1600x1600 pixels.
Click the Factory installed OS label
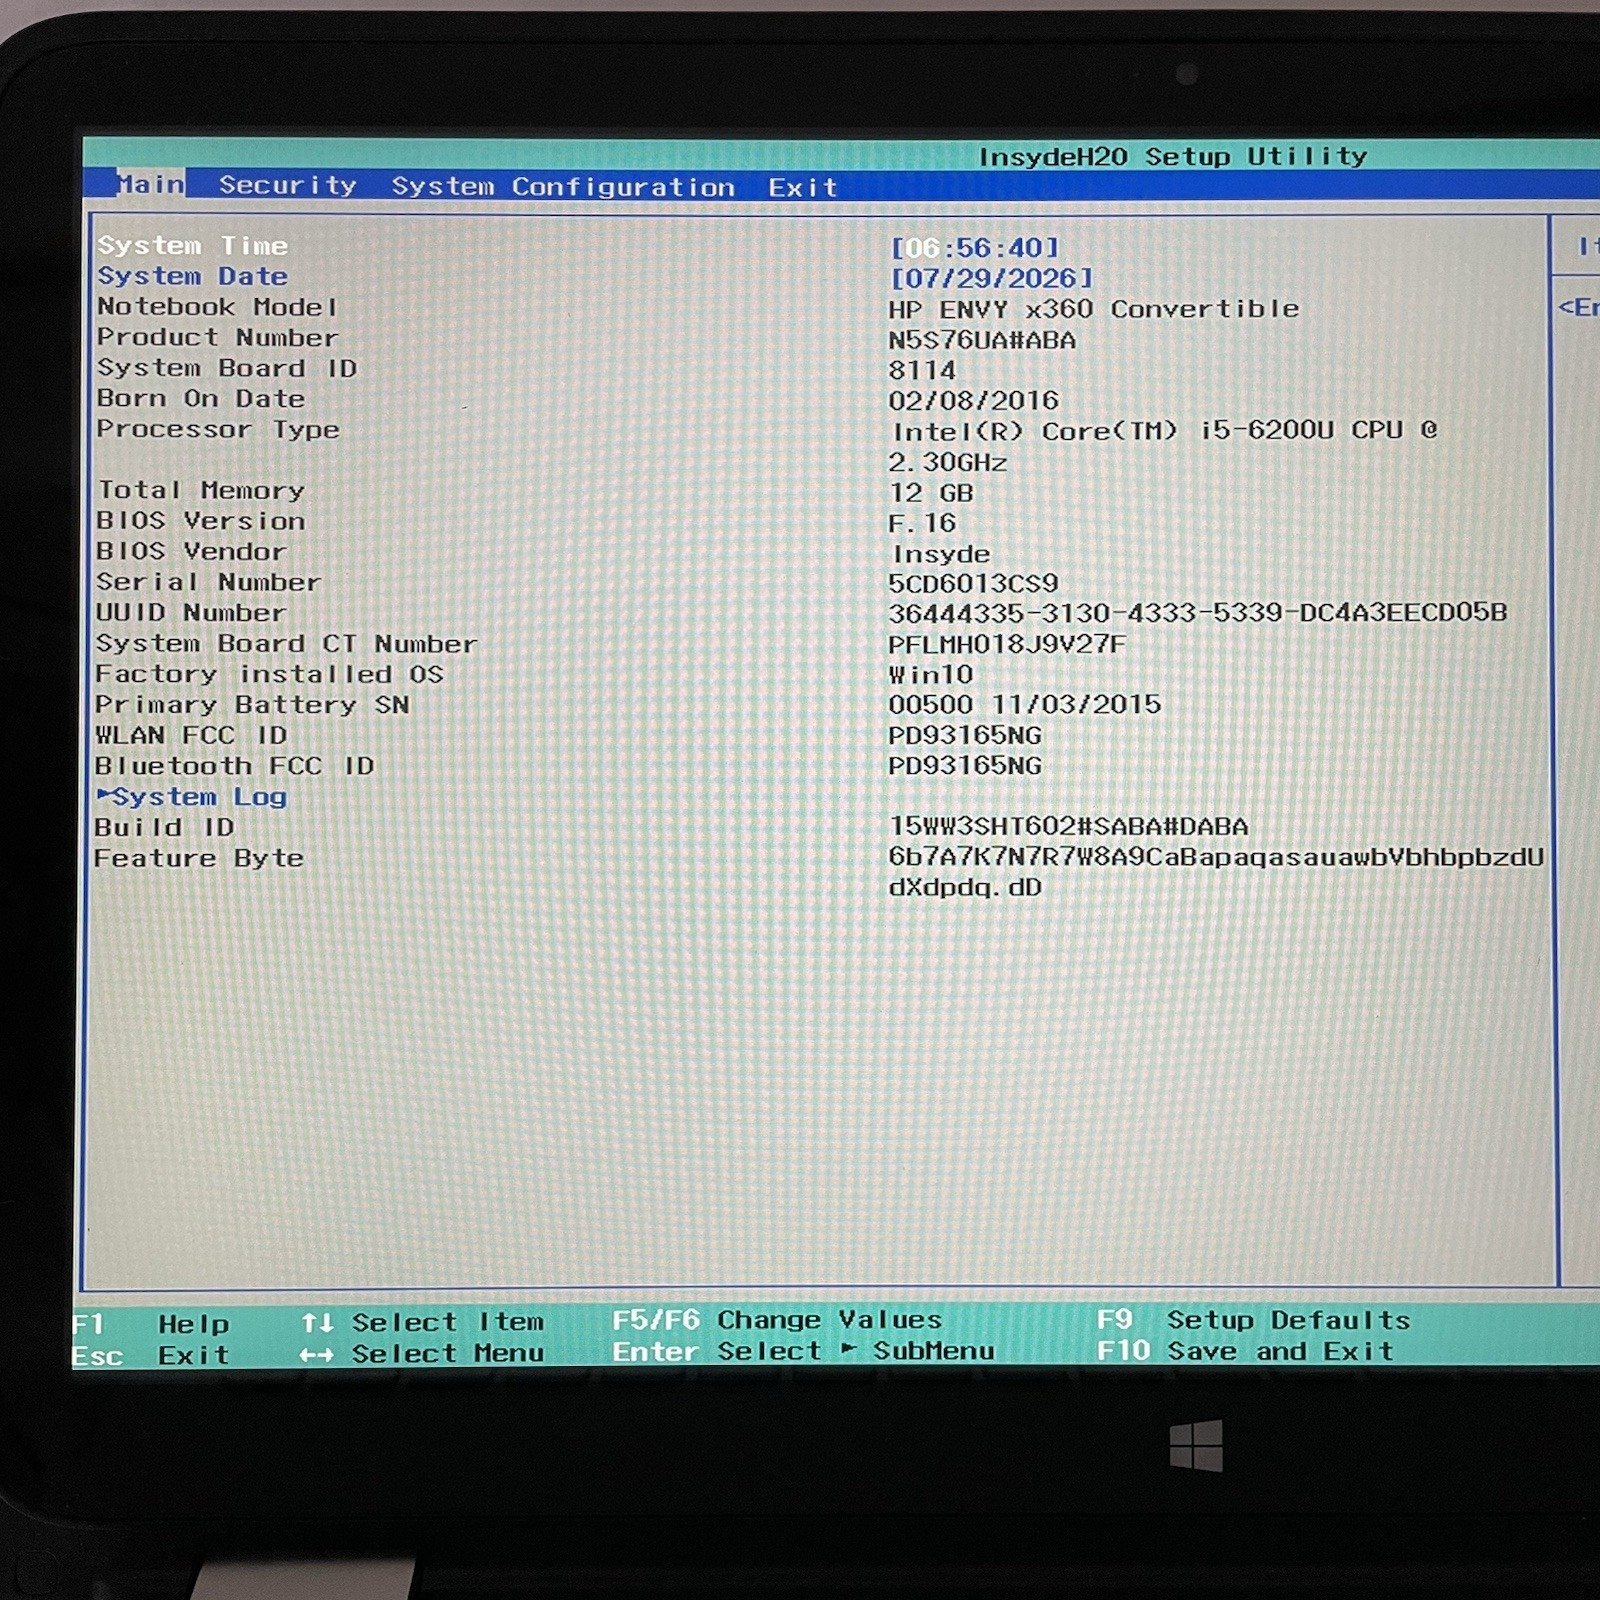click(269, 674)
